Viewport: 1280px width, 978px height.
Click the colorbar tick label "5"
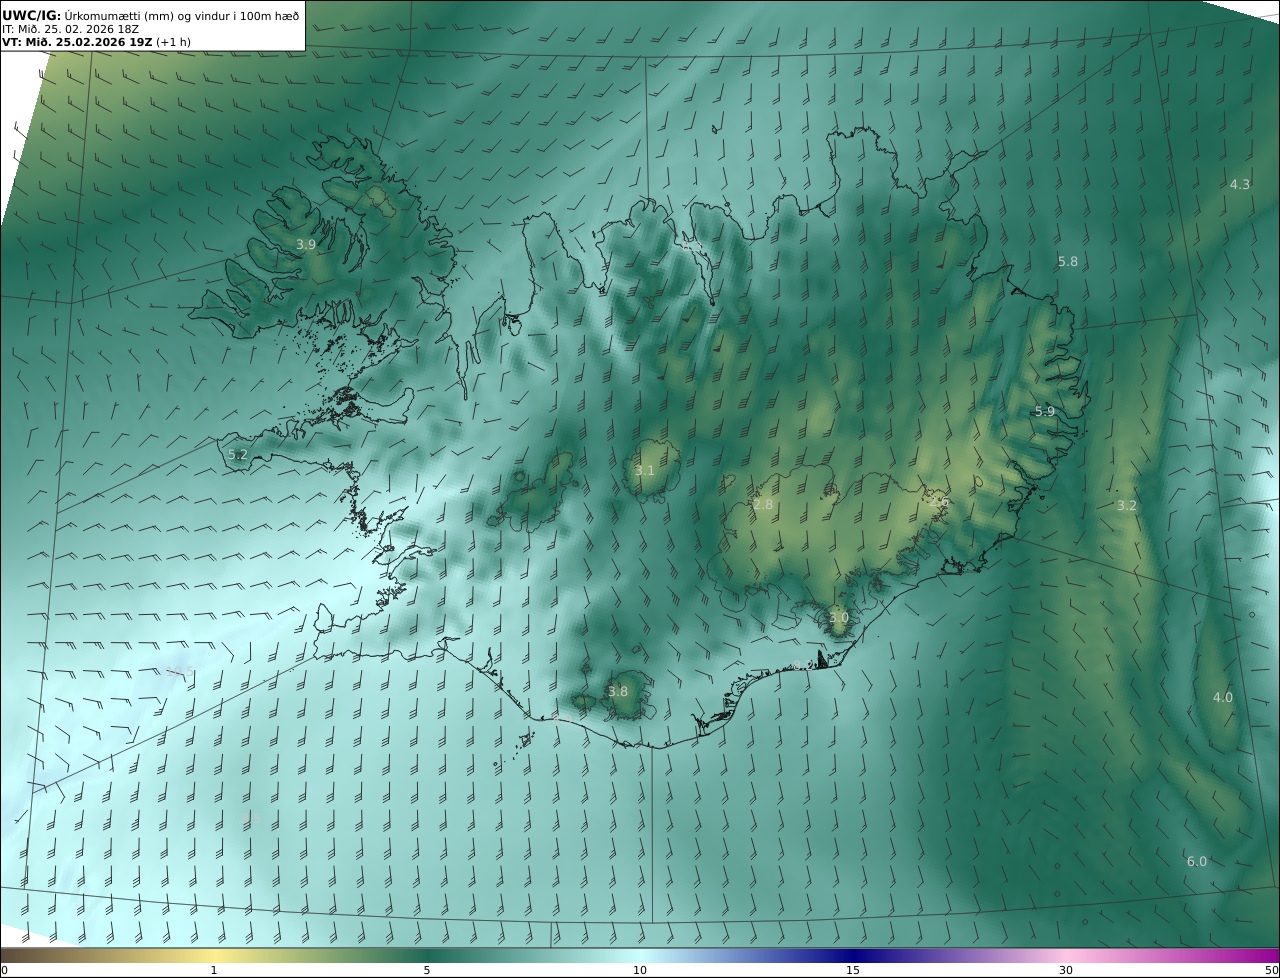click(x=427, y=970)
